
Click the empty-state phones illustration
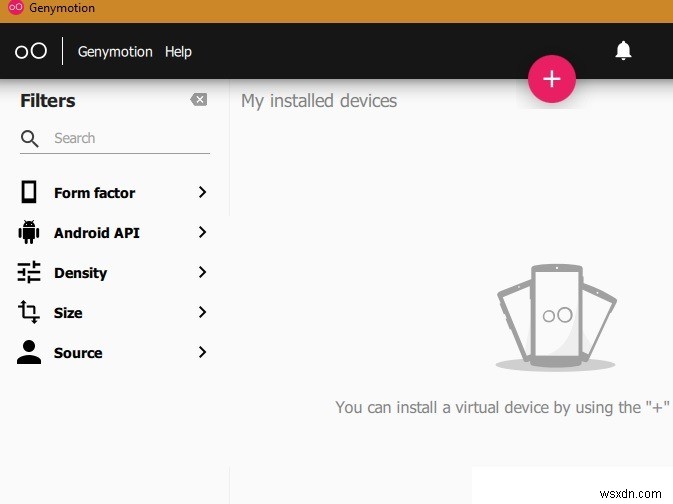click(x=556, y=317)
